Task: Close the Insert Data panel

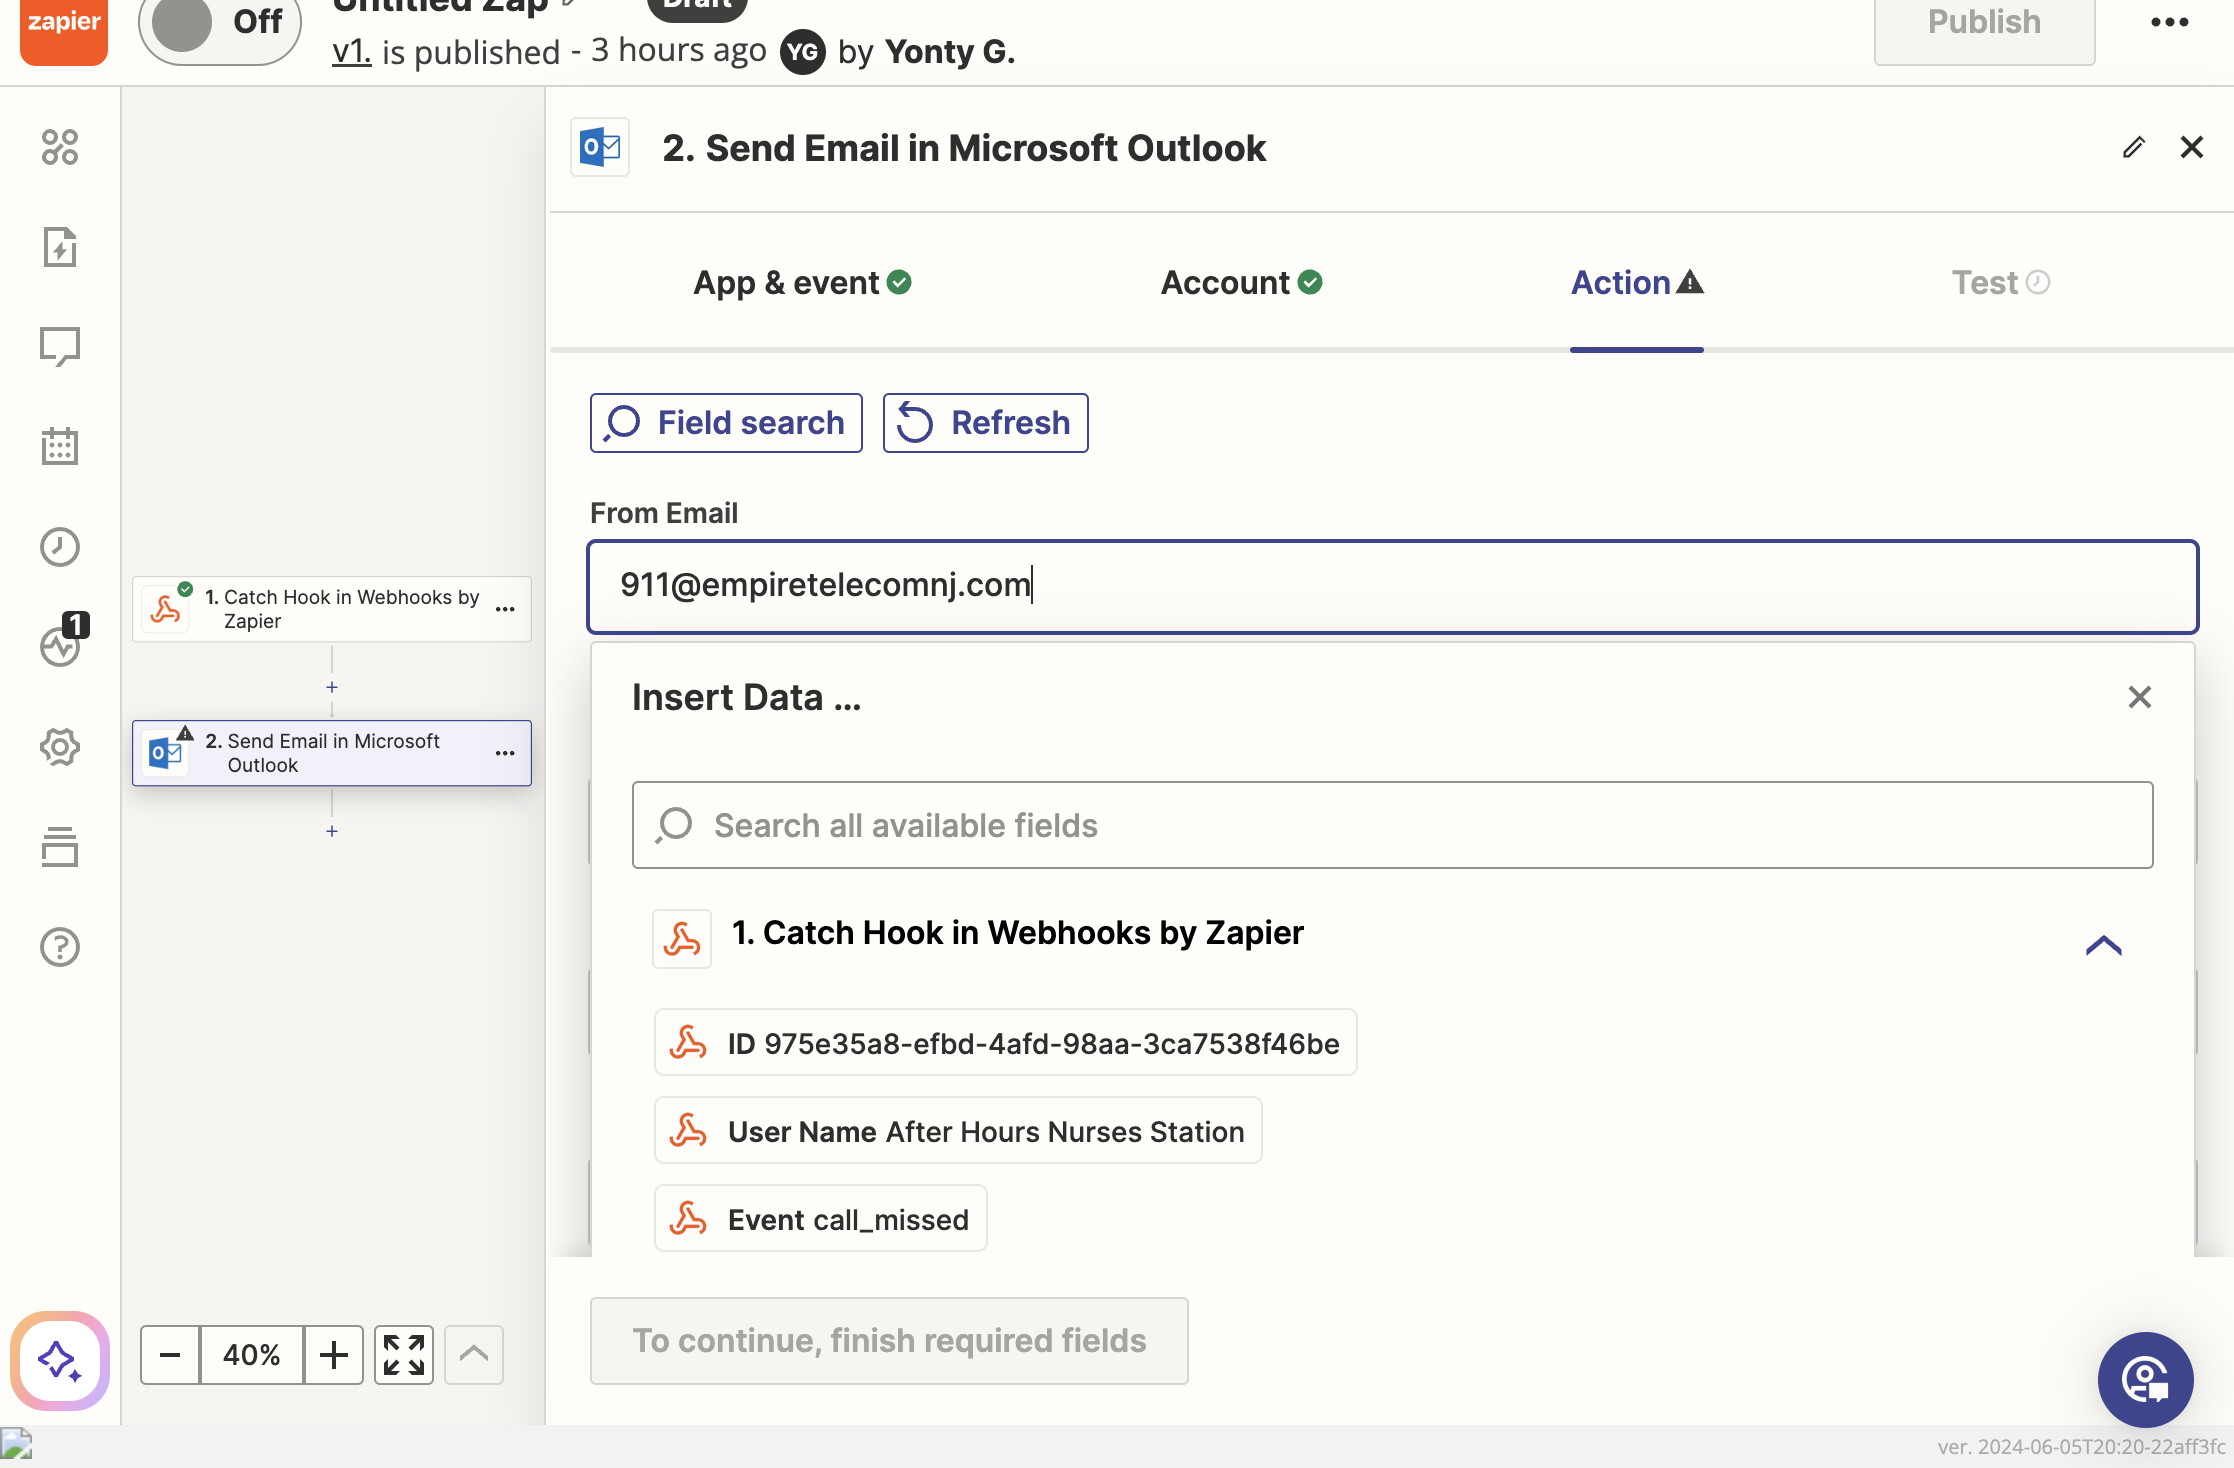Action: (x=2139, y=697)
